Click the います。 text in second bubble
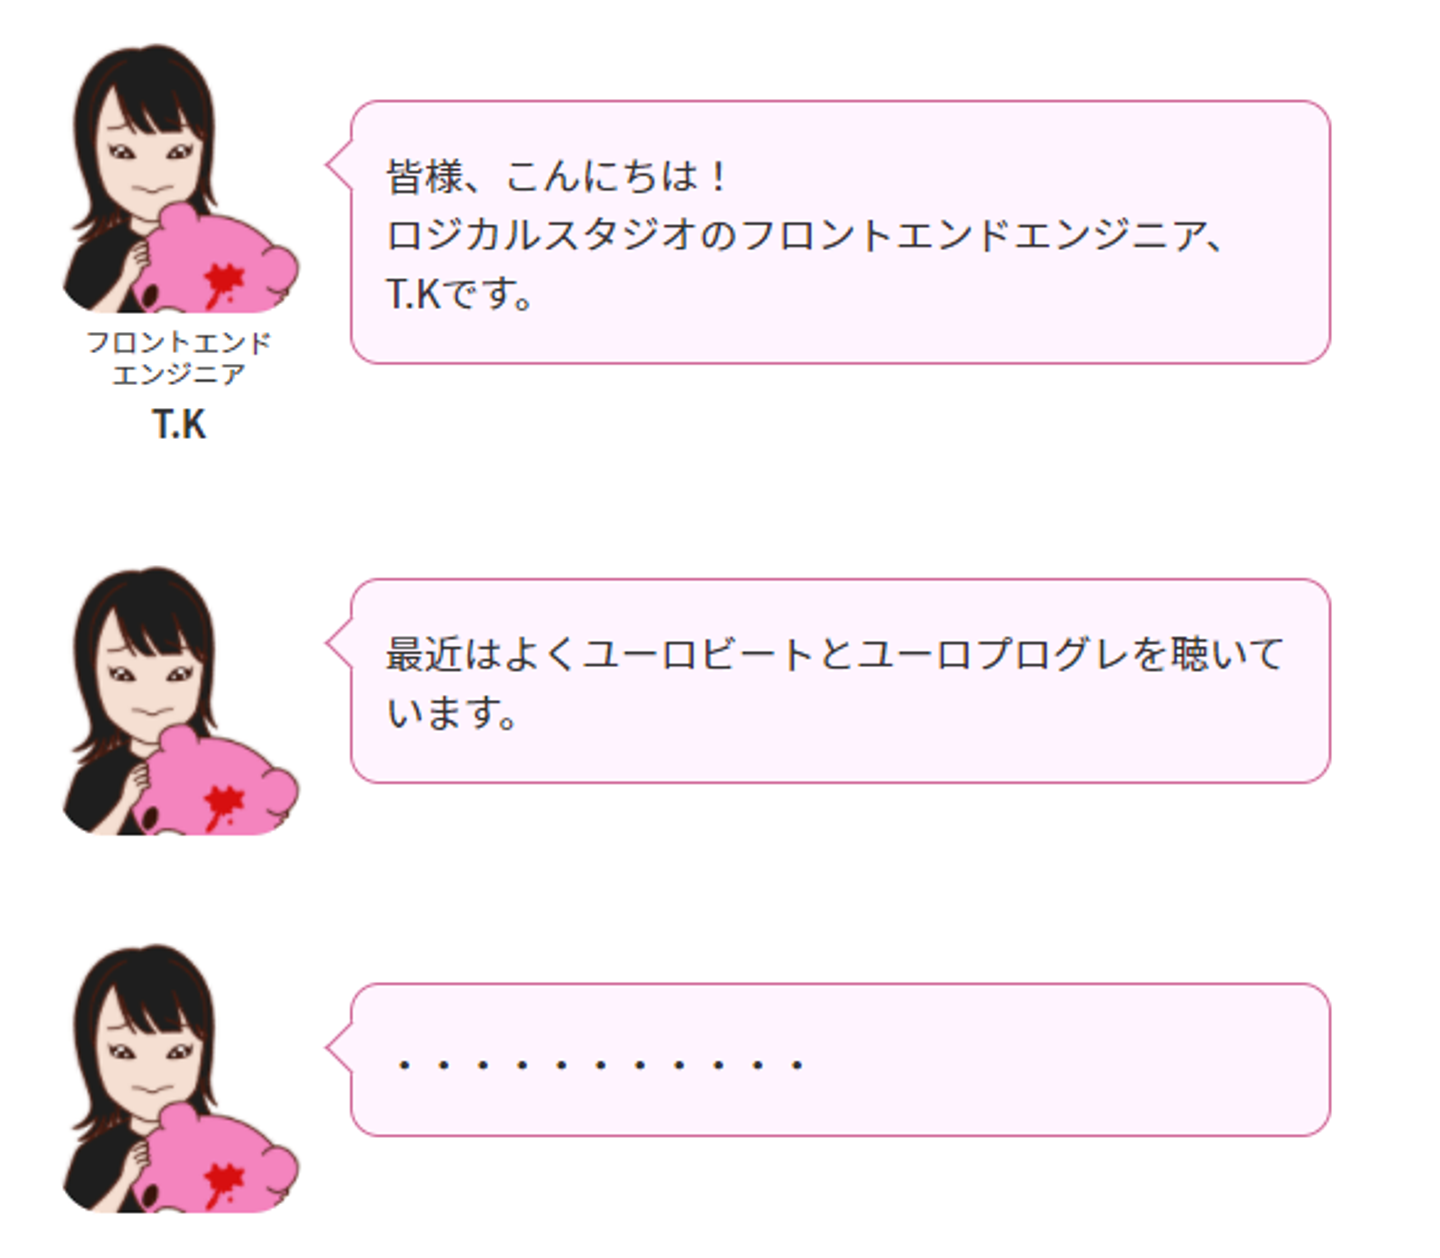1440x1258 pixels. pyautogui.click(x=452, y=713)
